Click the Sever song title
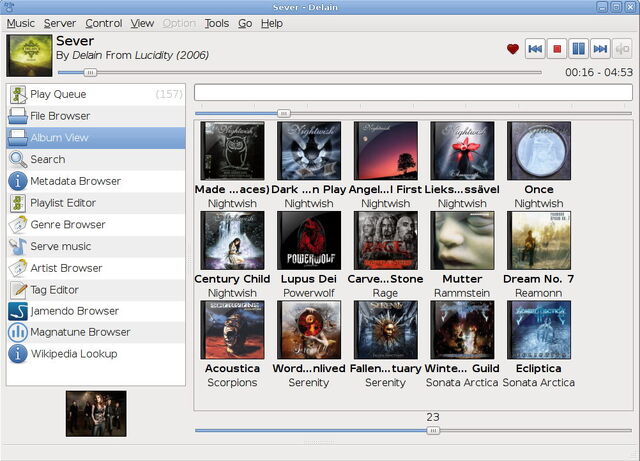The image size is (640, 461). point(75,41)
